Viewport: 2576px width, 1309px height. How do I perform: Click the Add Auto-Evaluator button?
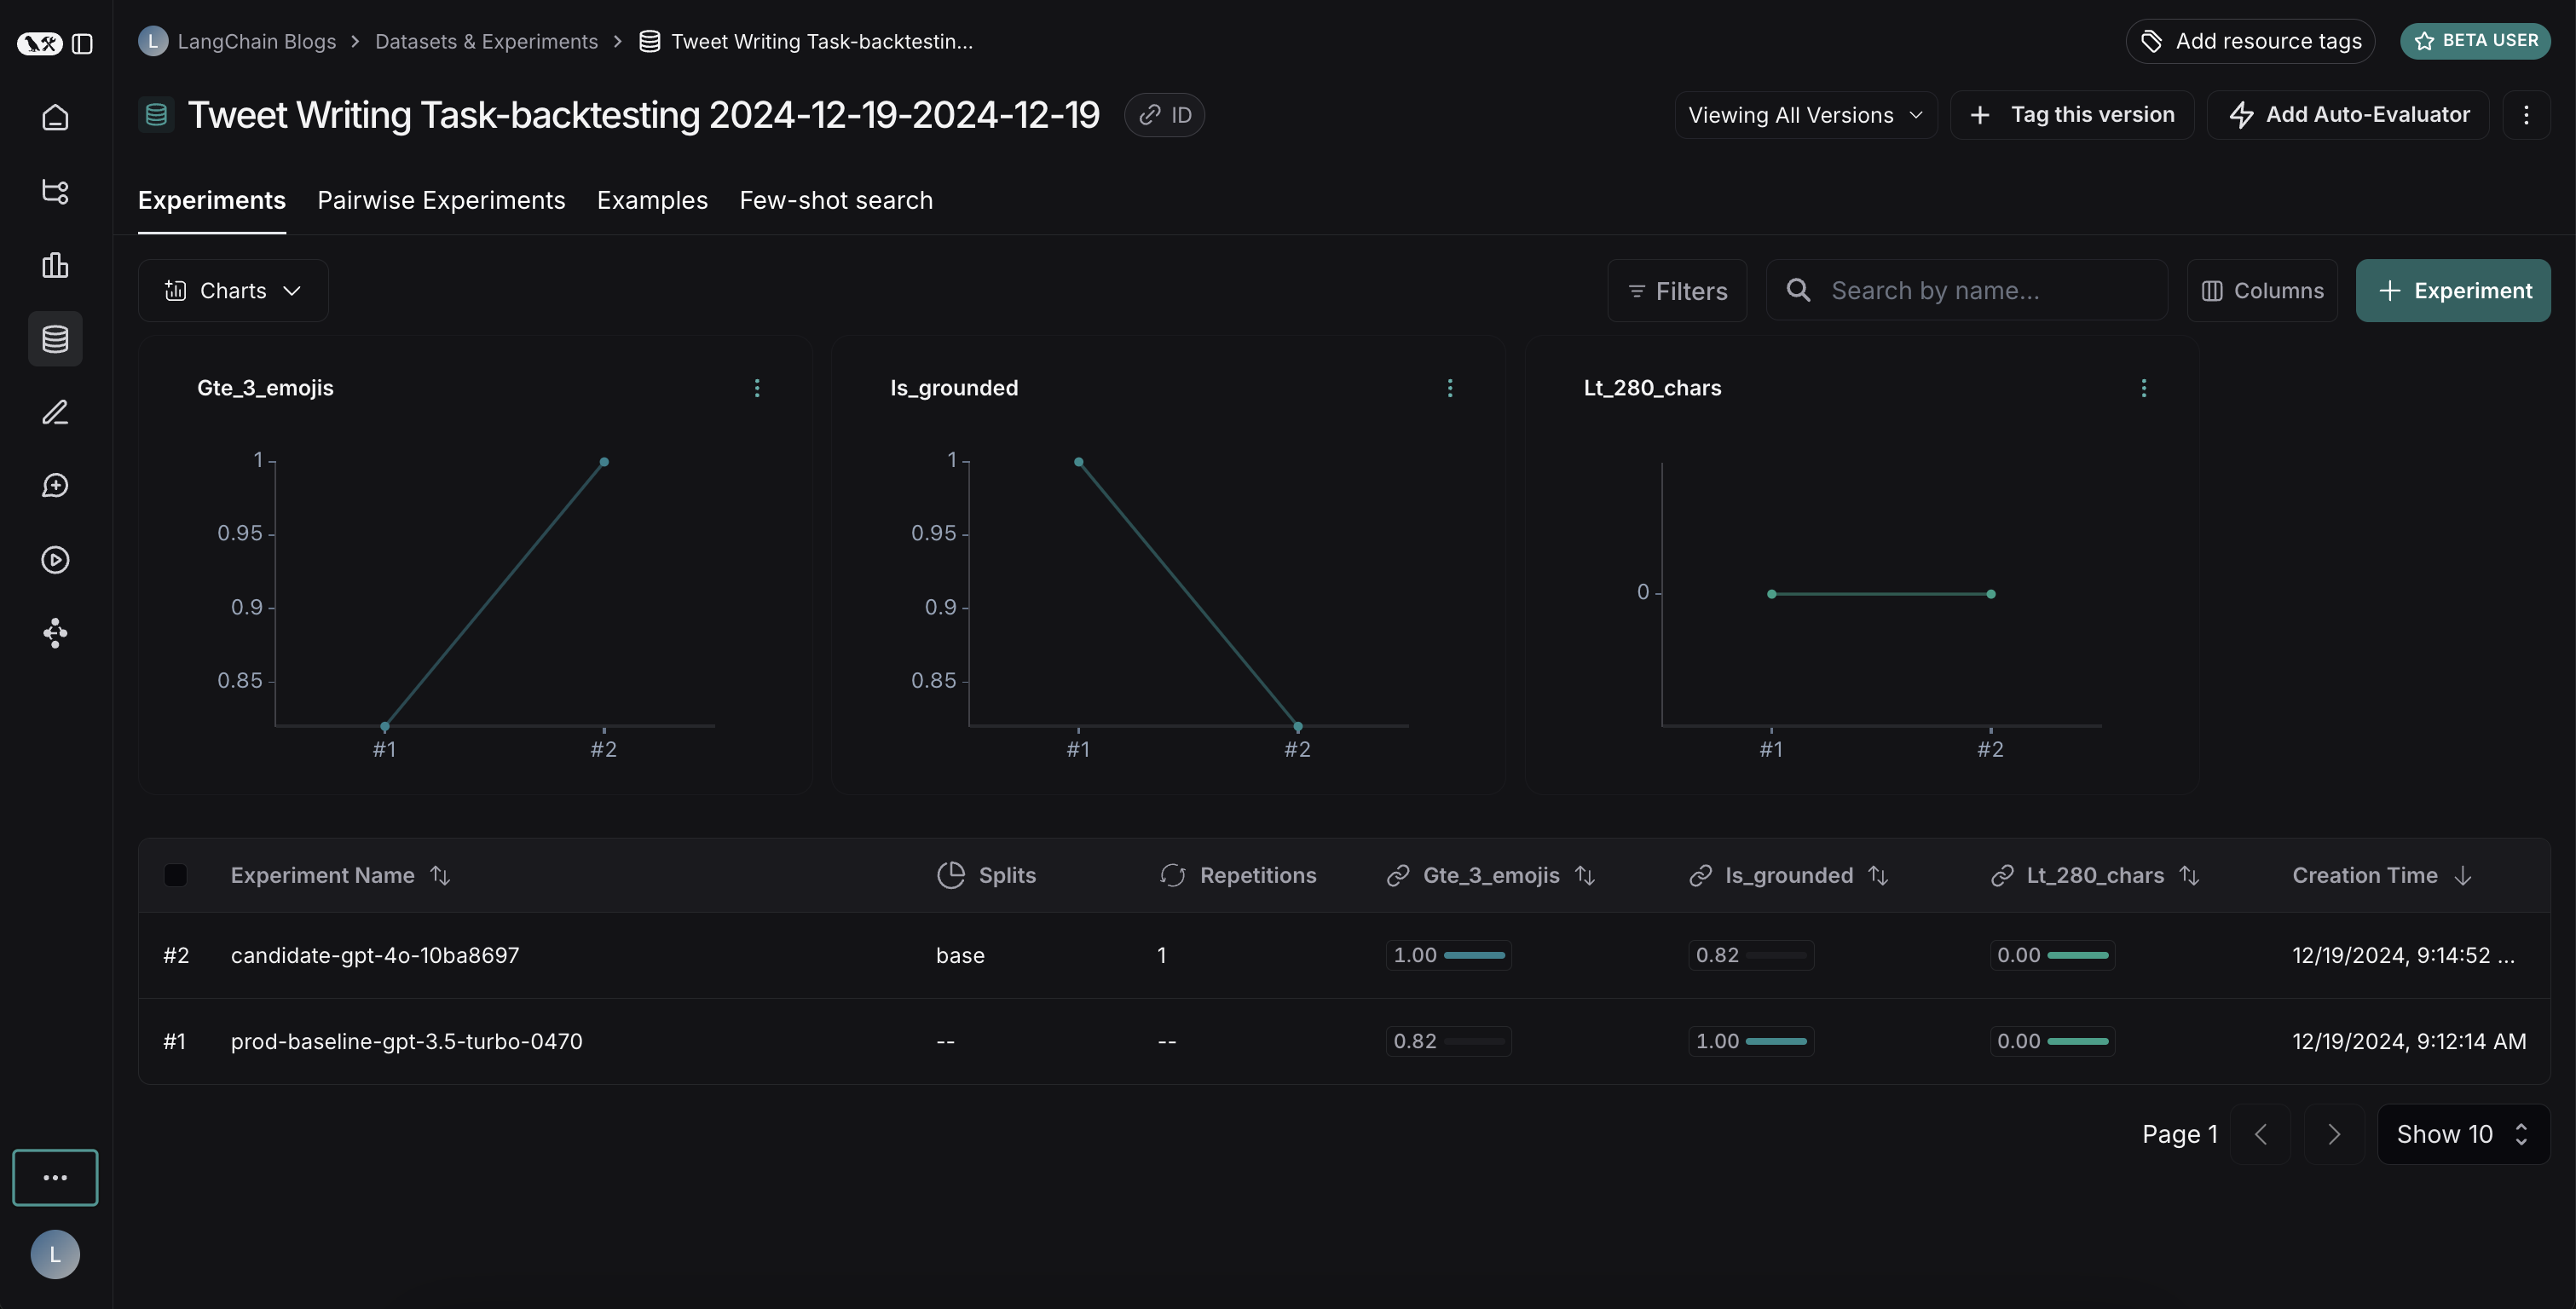[2348, 115]
